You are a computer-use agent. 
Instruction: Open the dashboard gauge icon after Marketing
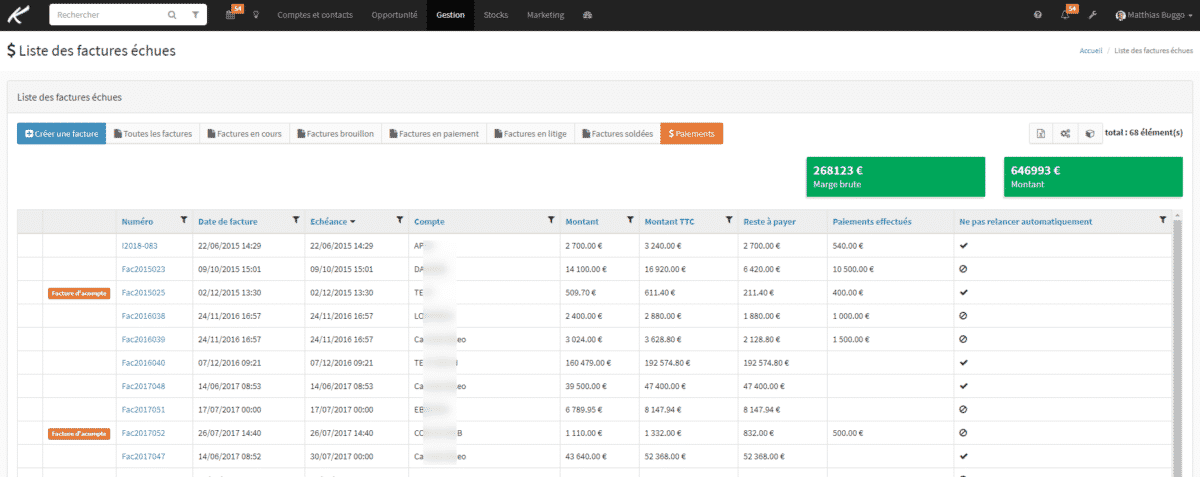(587, 16)
